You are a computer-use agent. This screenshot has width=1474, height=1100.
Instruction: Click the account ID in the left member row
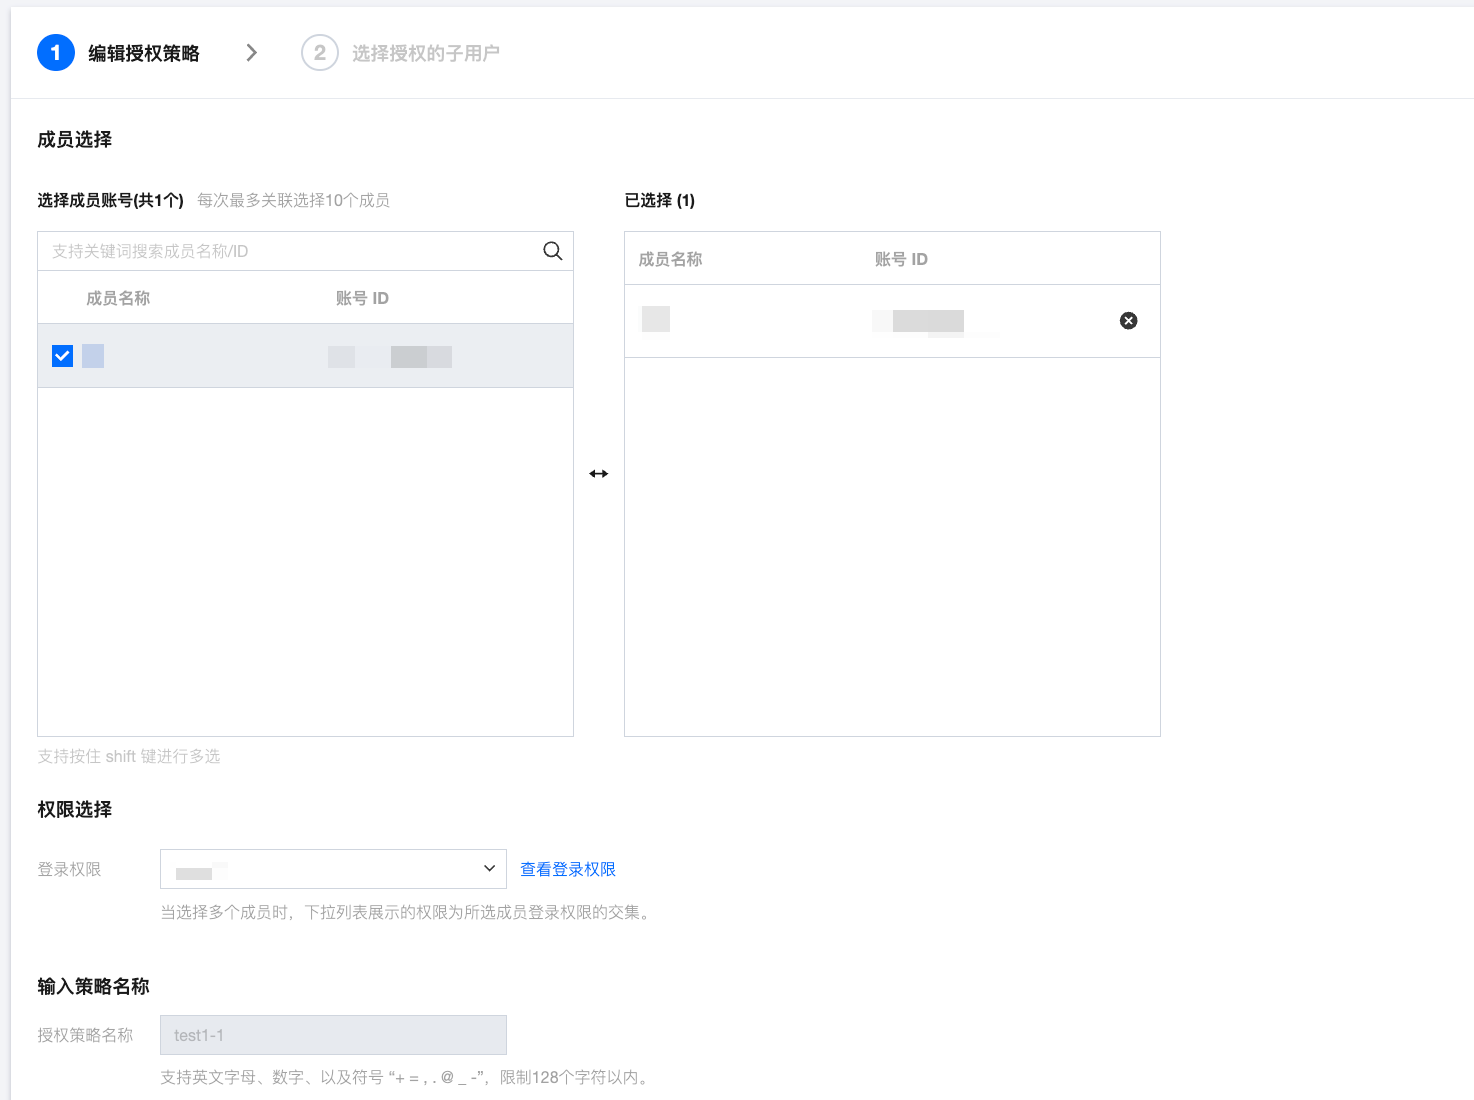390,357
